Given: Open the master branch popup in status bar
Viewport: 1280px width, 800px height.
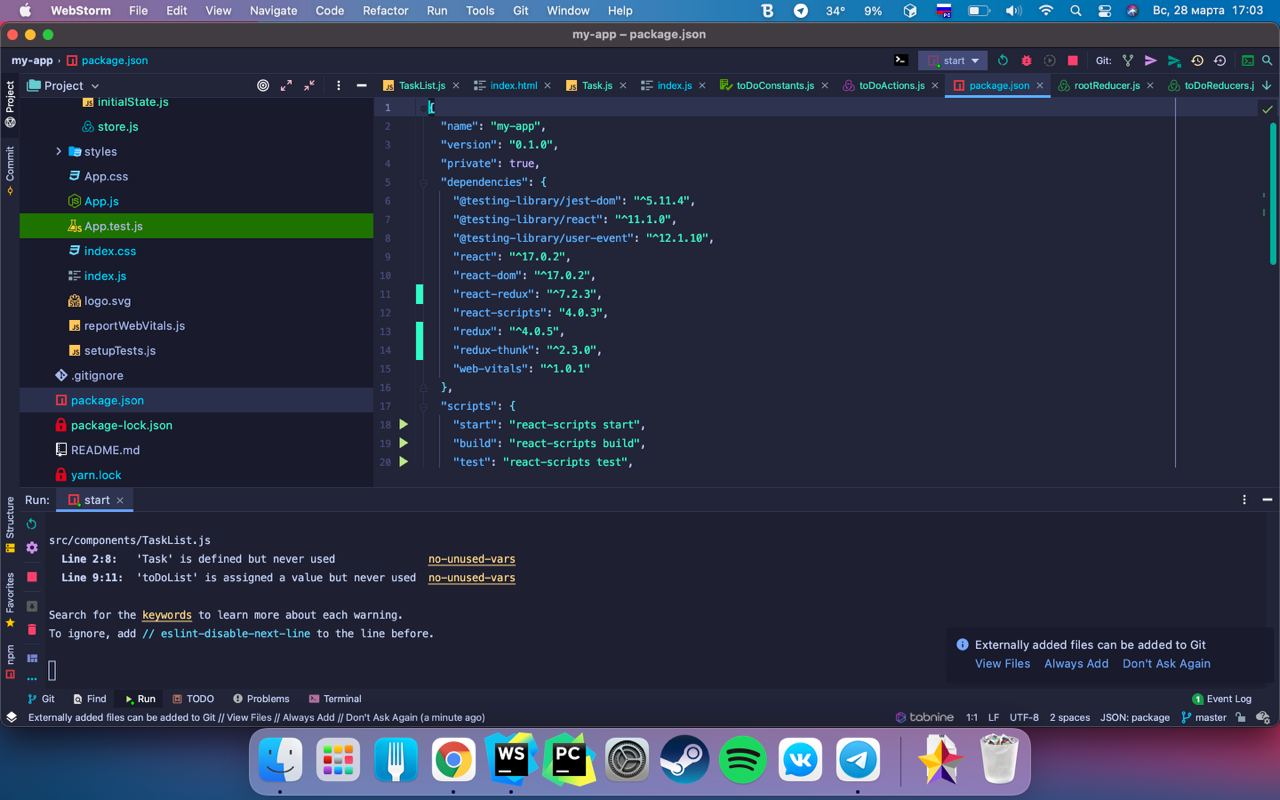Looking at the screenshot, I should pos(1203,717).
